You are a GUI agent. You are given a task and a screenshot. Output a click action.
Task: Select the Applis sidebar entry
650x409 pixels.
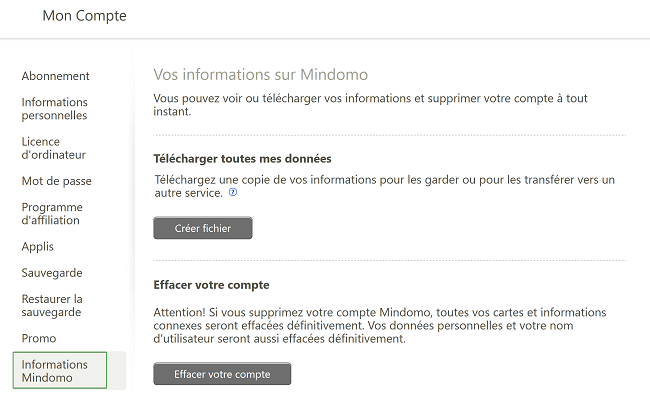point(38,247)
